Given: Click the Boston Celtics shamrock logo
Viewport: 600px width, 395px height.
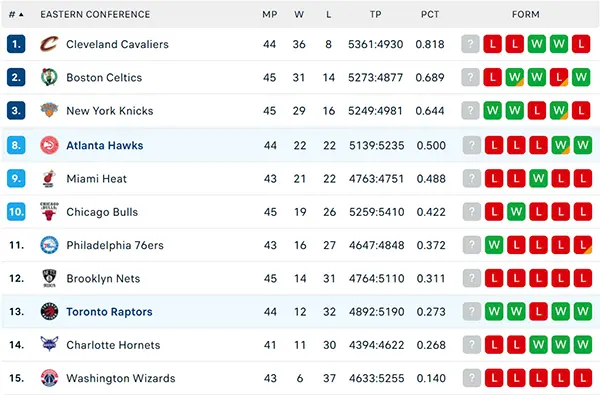Looking at the screenshot, I should point(49,77).
